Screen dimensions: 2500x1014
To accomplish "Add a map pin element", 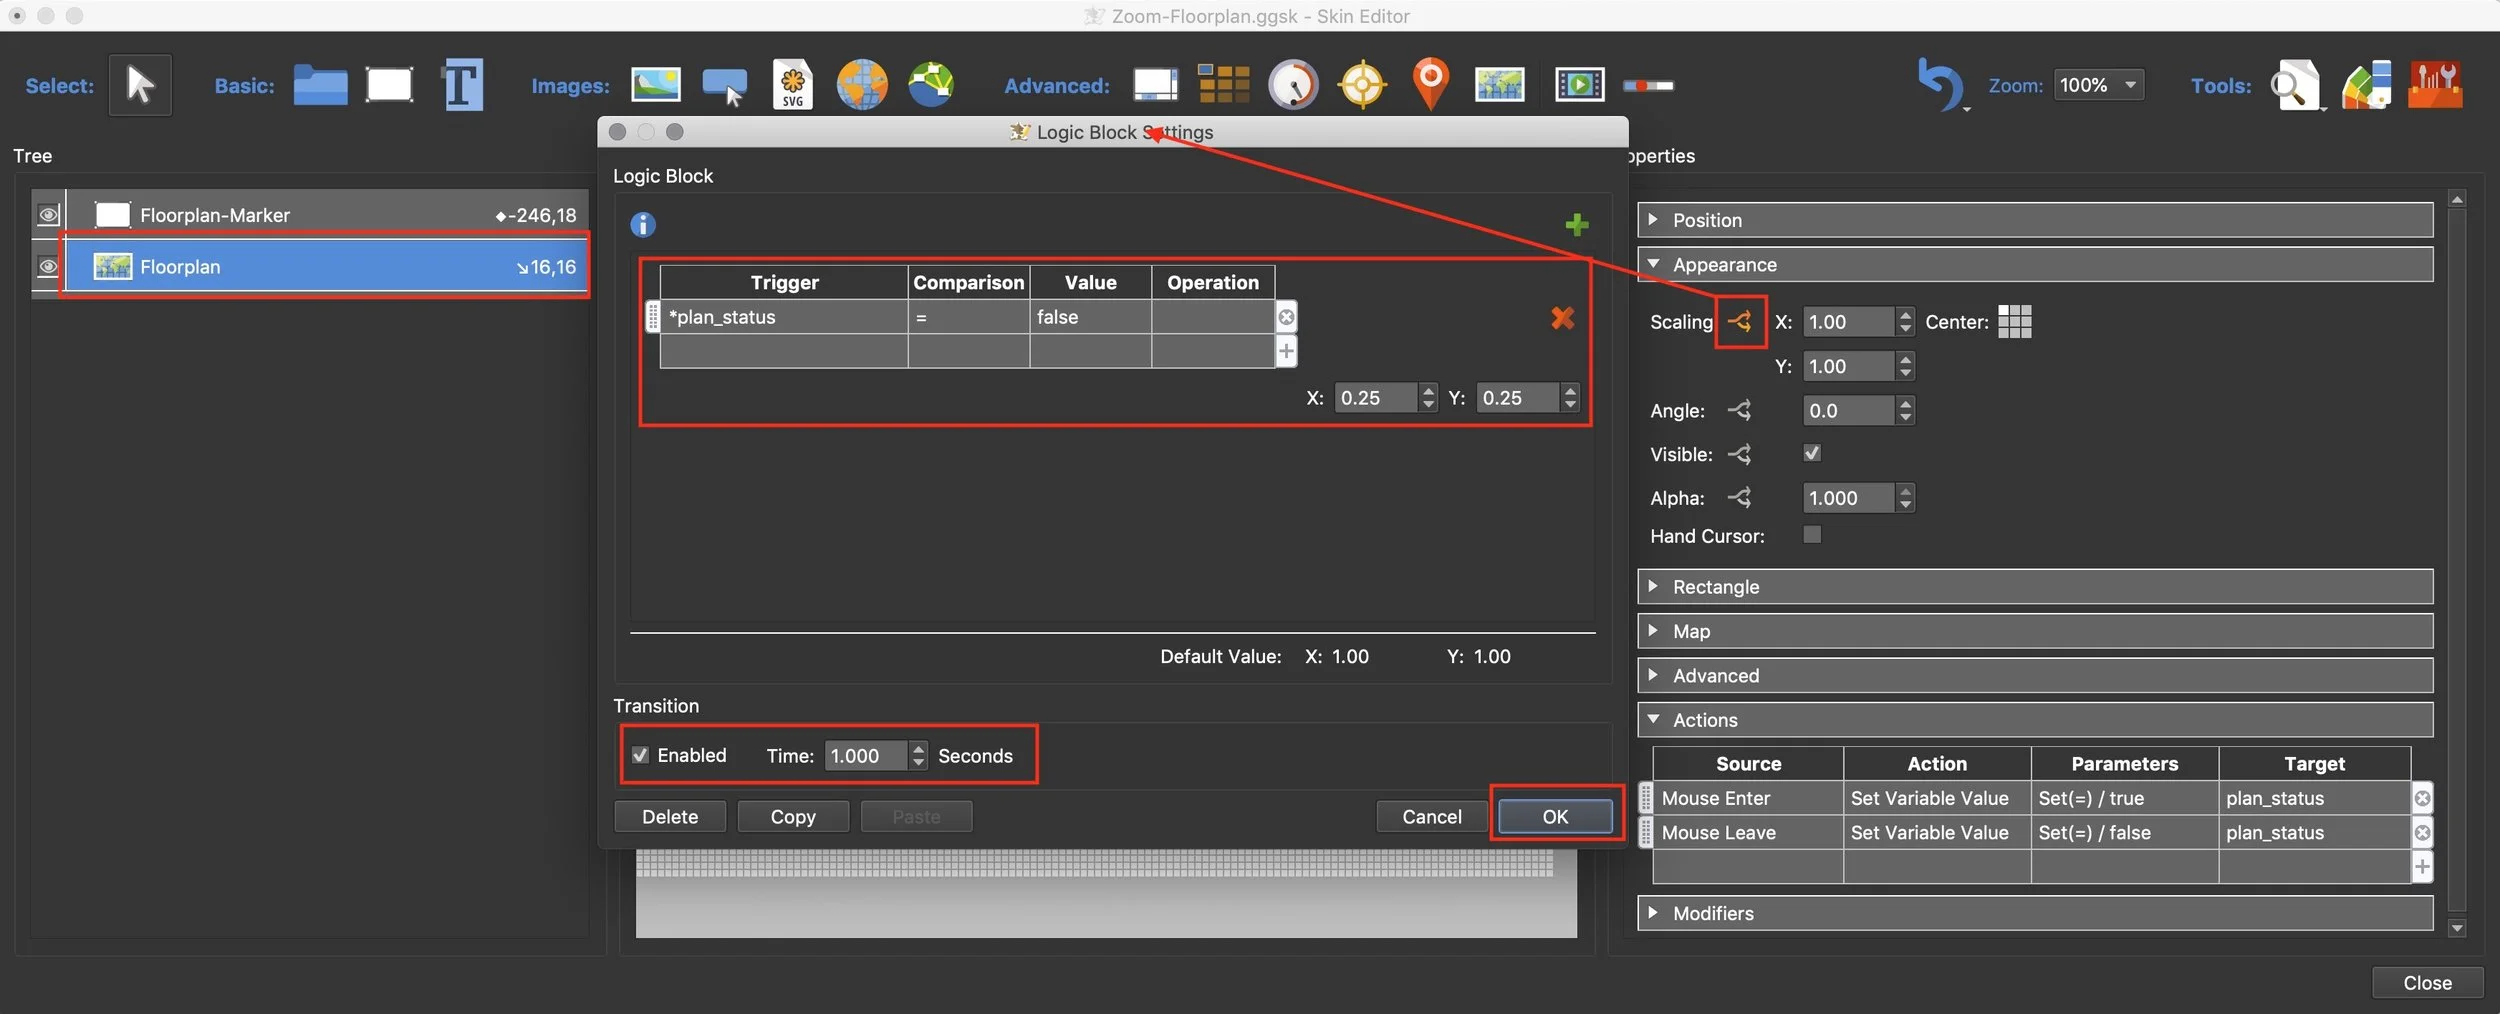I will [x=1431, y=85].
